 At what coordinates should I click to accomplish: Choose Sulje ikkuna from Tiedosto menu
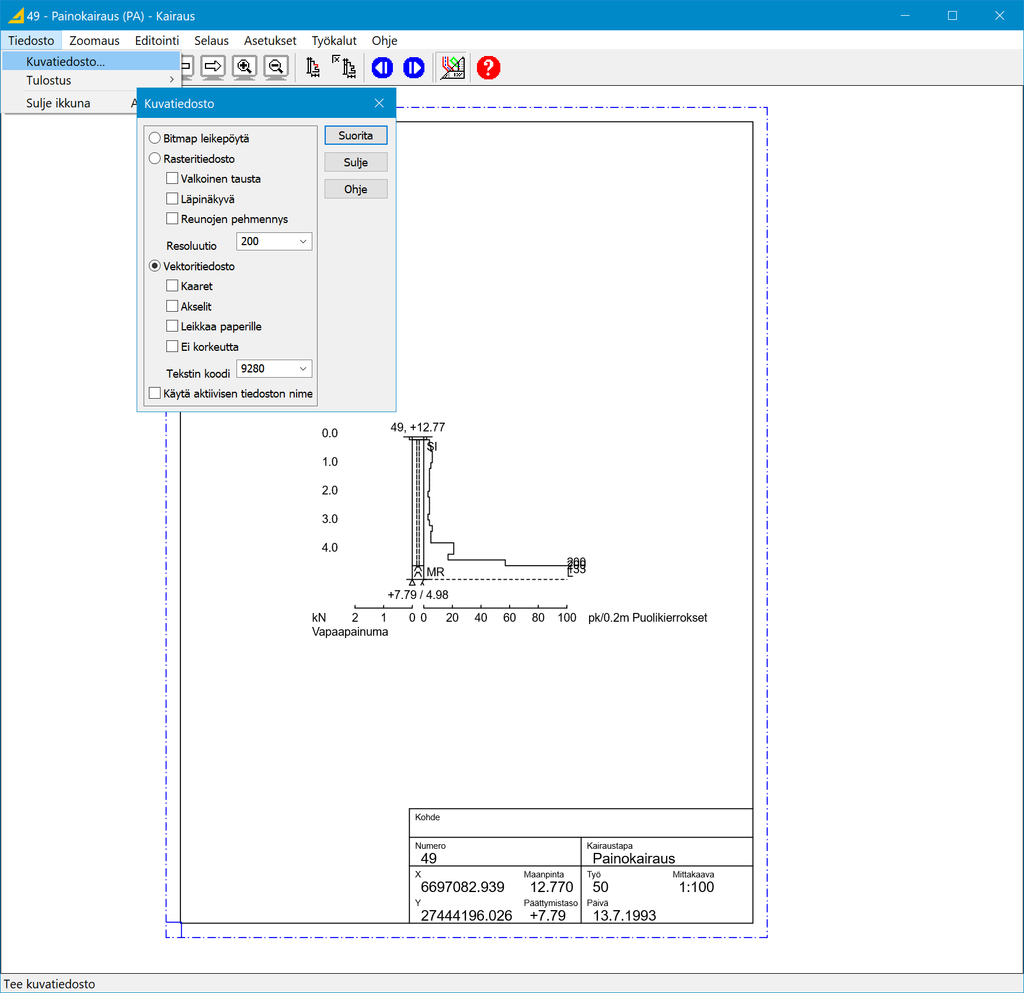tap(58, 103)
